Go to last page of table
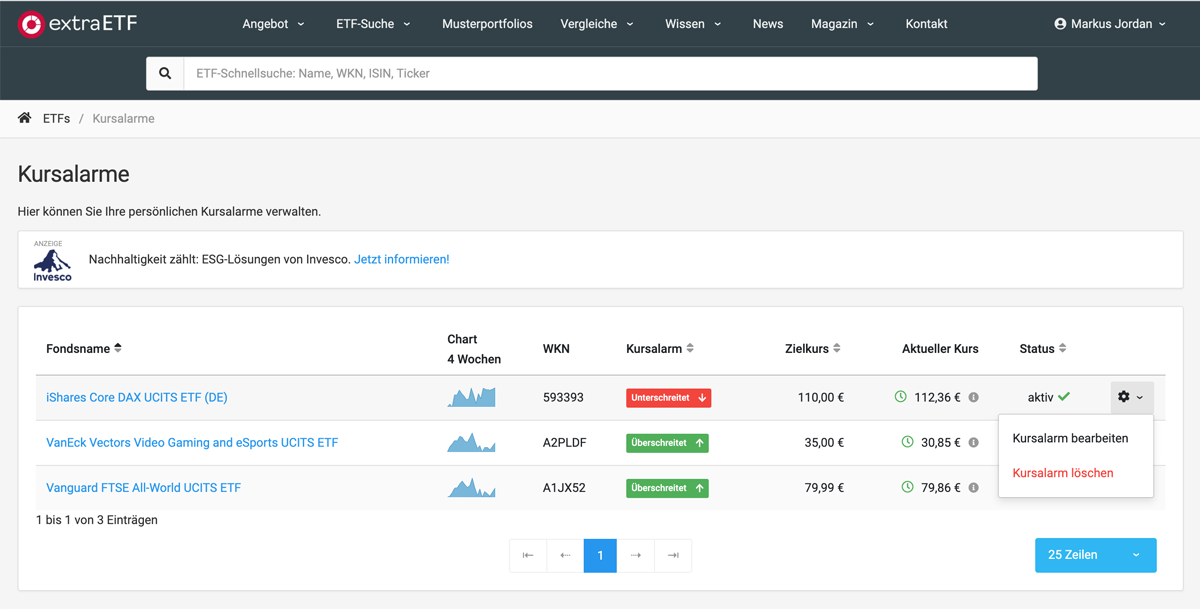Screen dimensions: 1200x609 (673, 555)
